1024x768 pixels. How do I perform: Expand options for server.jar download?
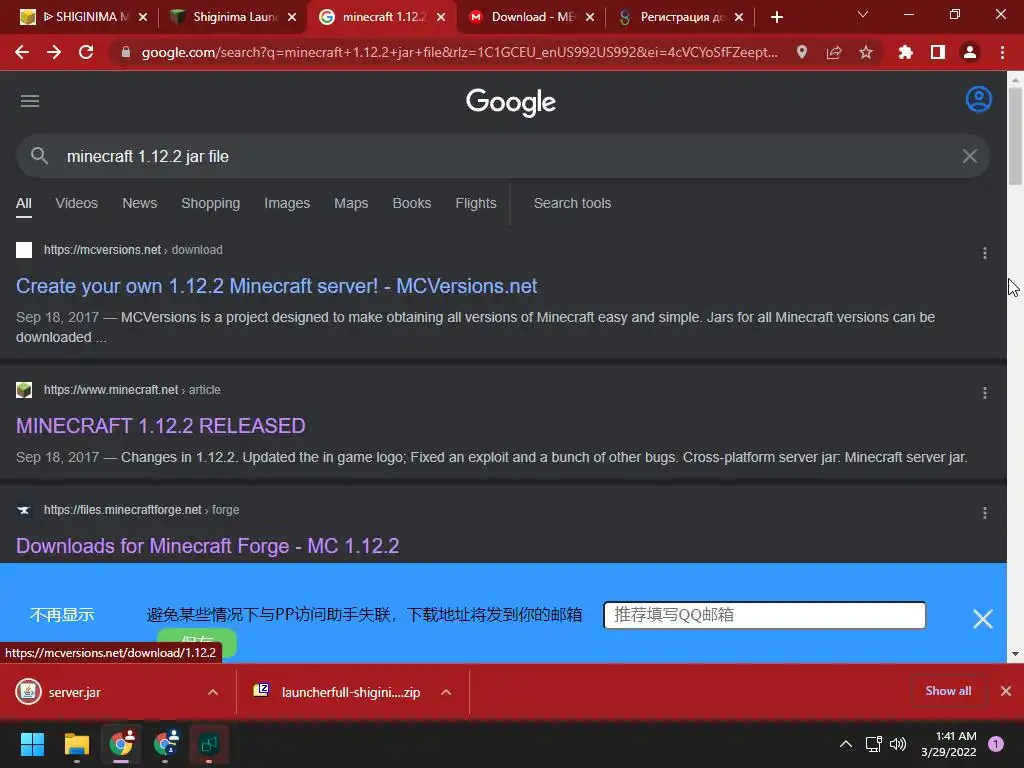[x=213, y=692]
